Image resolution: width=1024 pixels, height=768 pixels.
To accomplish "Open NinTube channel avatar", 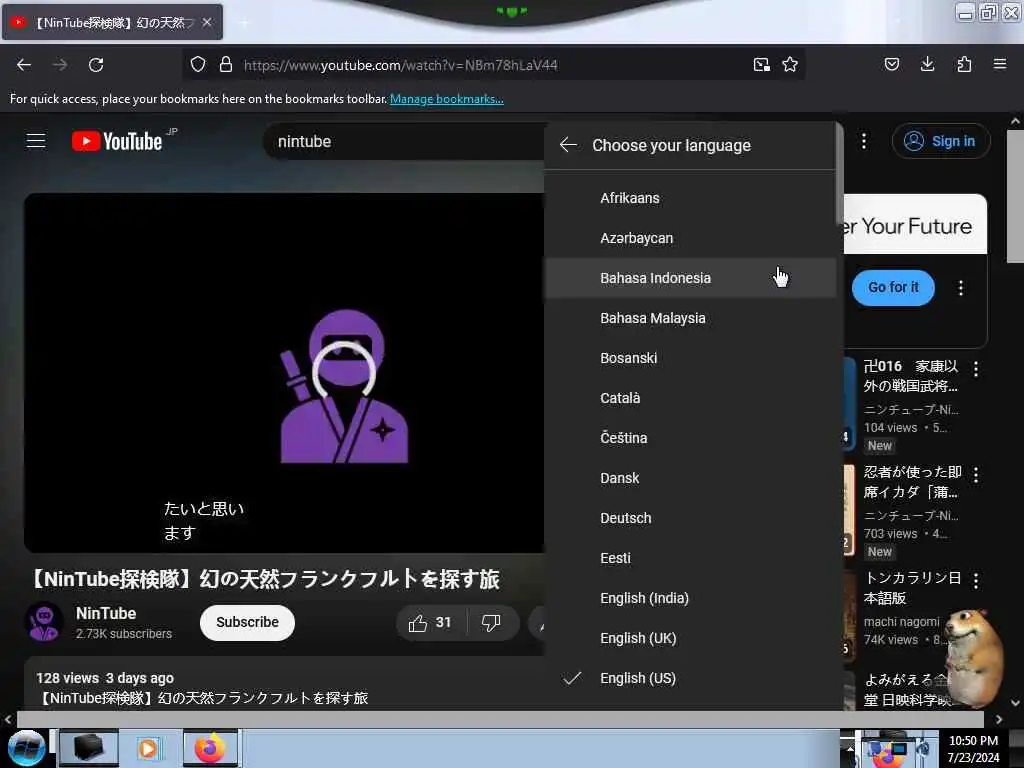I will [44, 622].
